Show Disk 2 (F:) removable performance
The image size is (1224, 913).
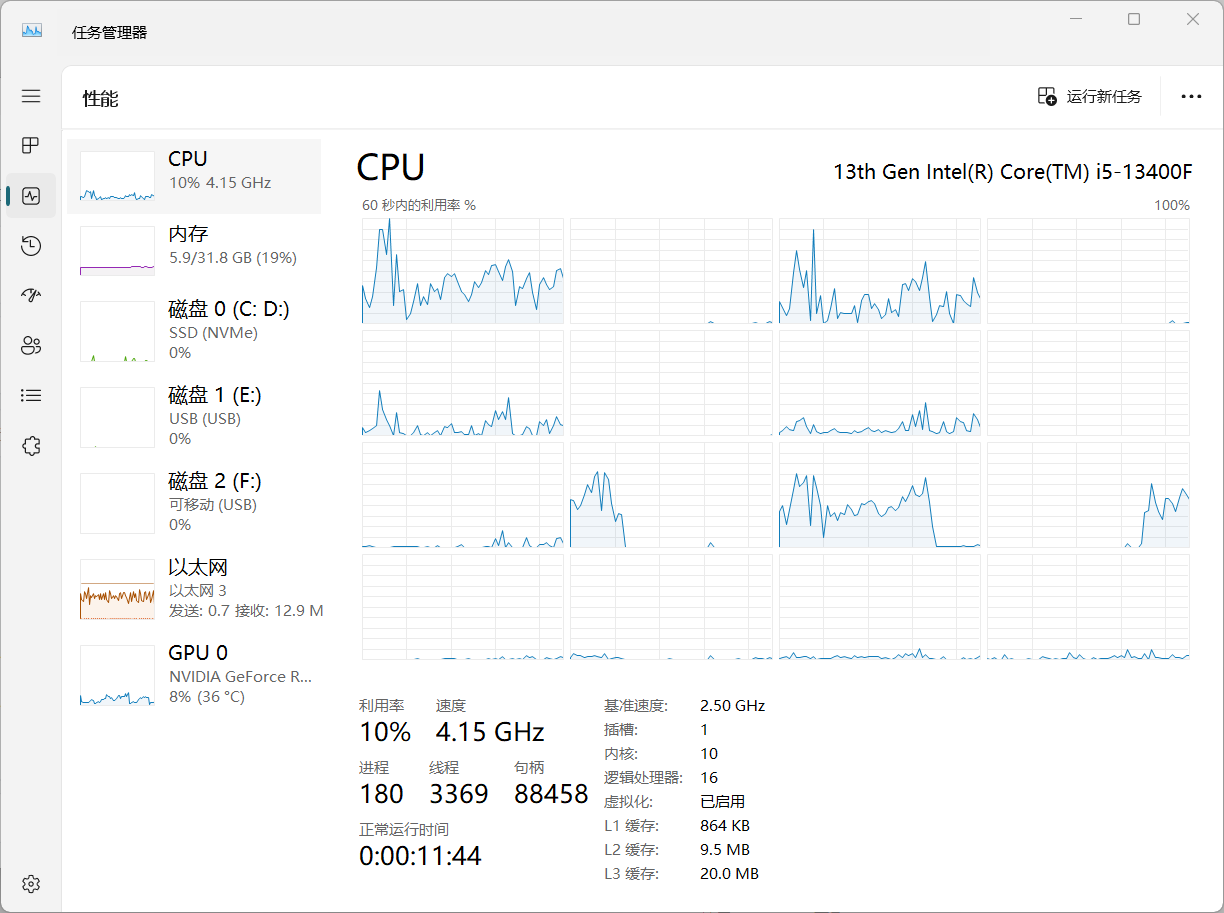click(195, 502)
